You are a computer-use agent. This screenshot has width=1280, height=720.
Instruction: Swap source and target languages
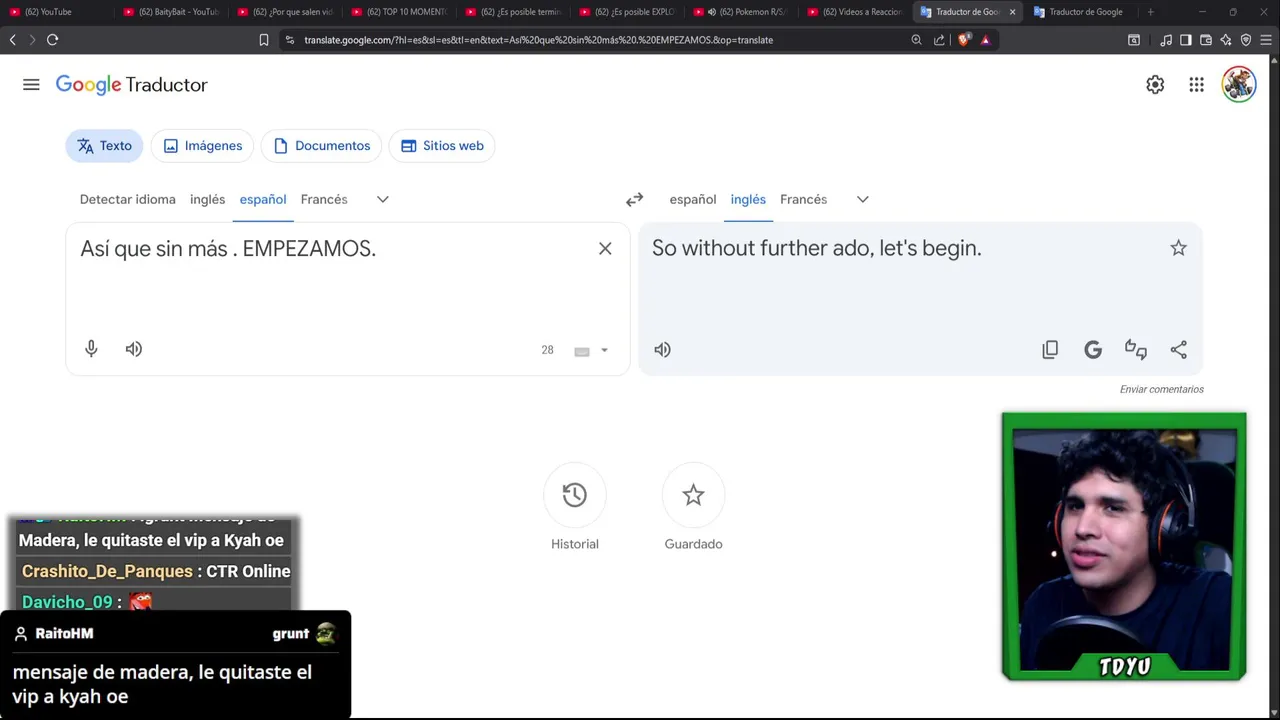click(x=634, y=200)
